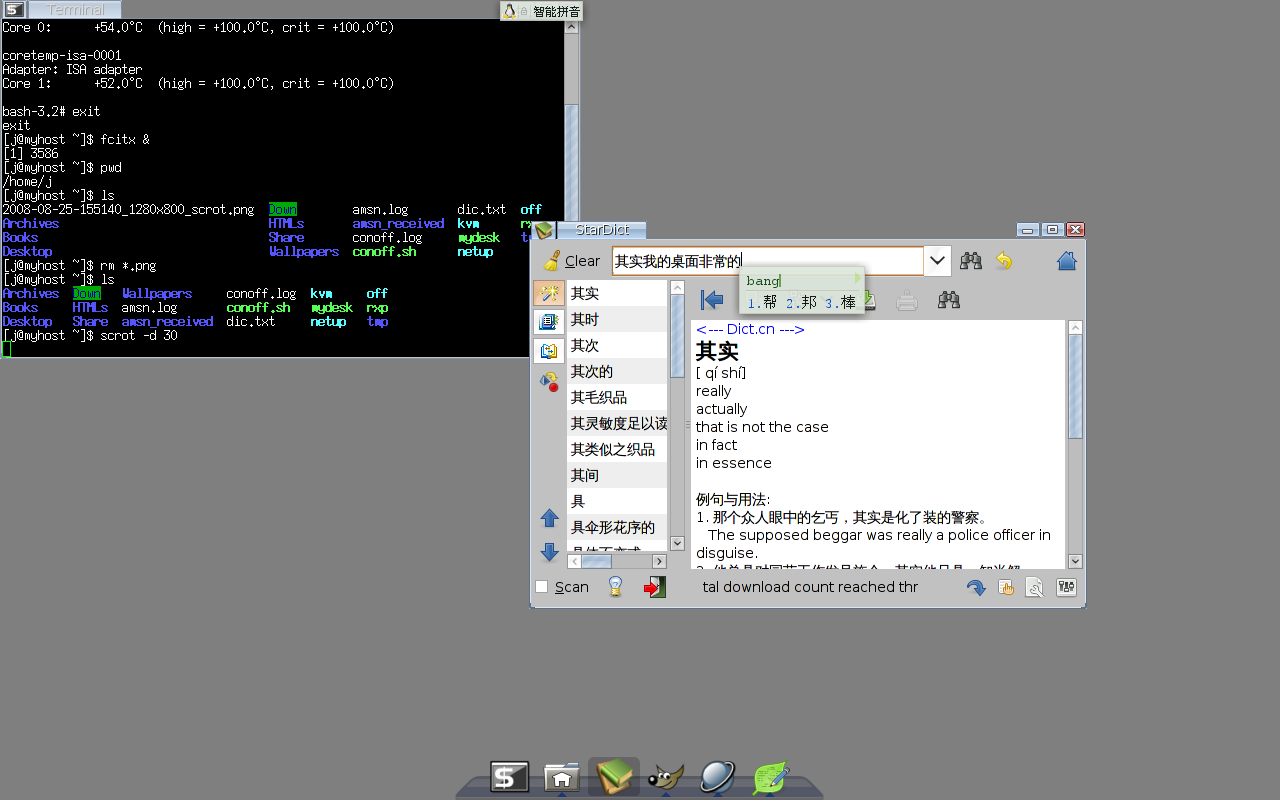Click the colored shapes sidebar icon
The image size is (1280, 800).
pyautogui.click(x=549, y=380)
